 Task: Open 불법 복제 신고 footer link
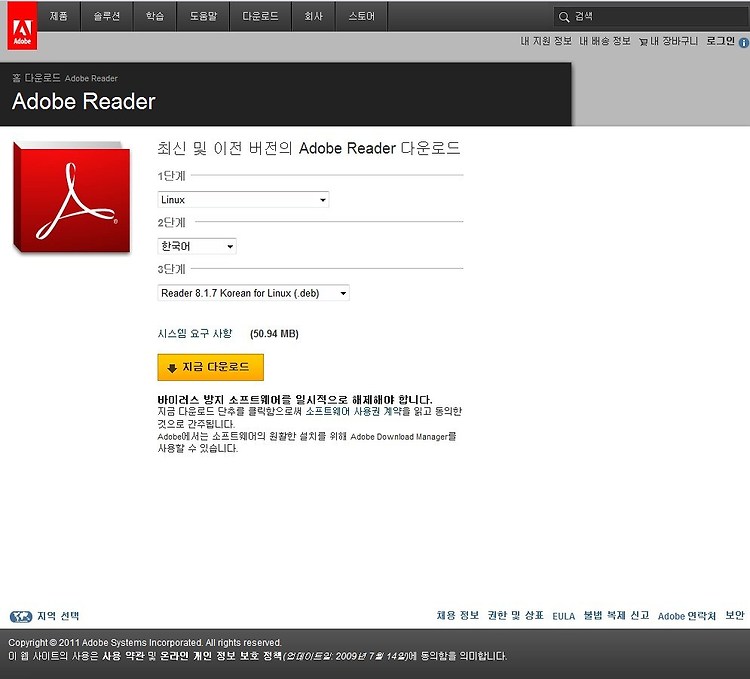point(616,616)
